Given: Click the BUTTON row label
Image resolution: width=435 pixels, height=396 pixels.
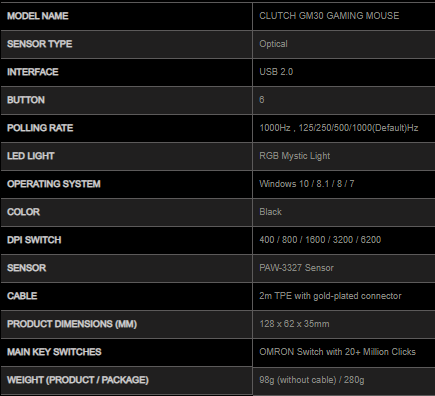Looking at the screenshot, I should [26, 100].
